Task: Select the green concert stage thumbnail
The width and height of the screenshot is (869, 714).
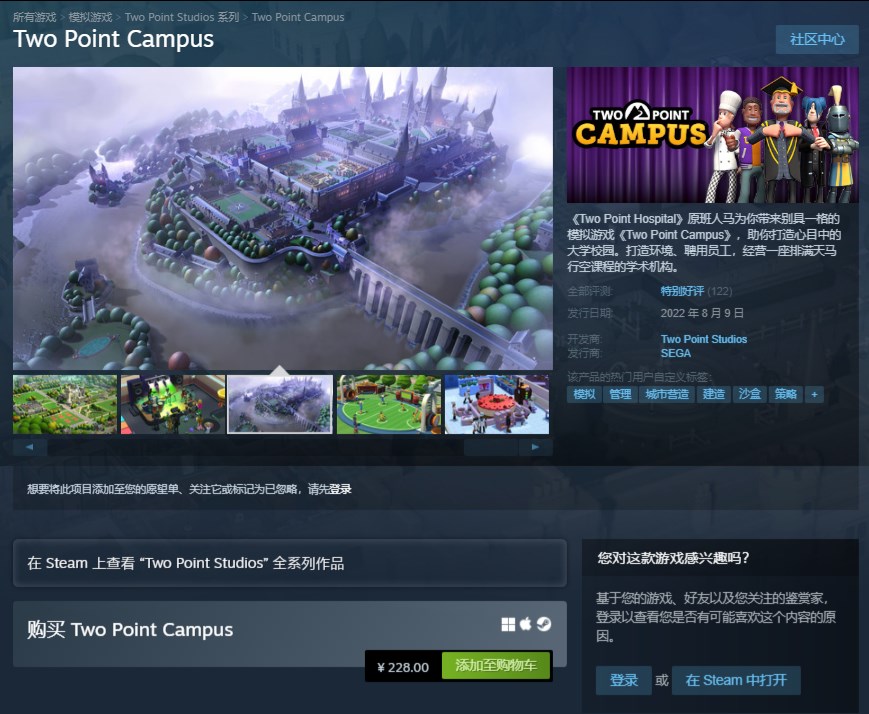Action: (173, 404)
